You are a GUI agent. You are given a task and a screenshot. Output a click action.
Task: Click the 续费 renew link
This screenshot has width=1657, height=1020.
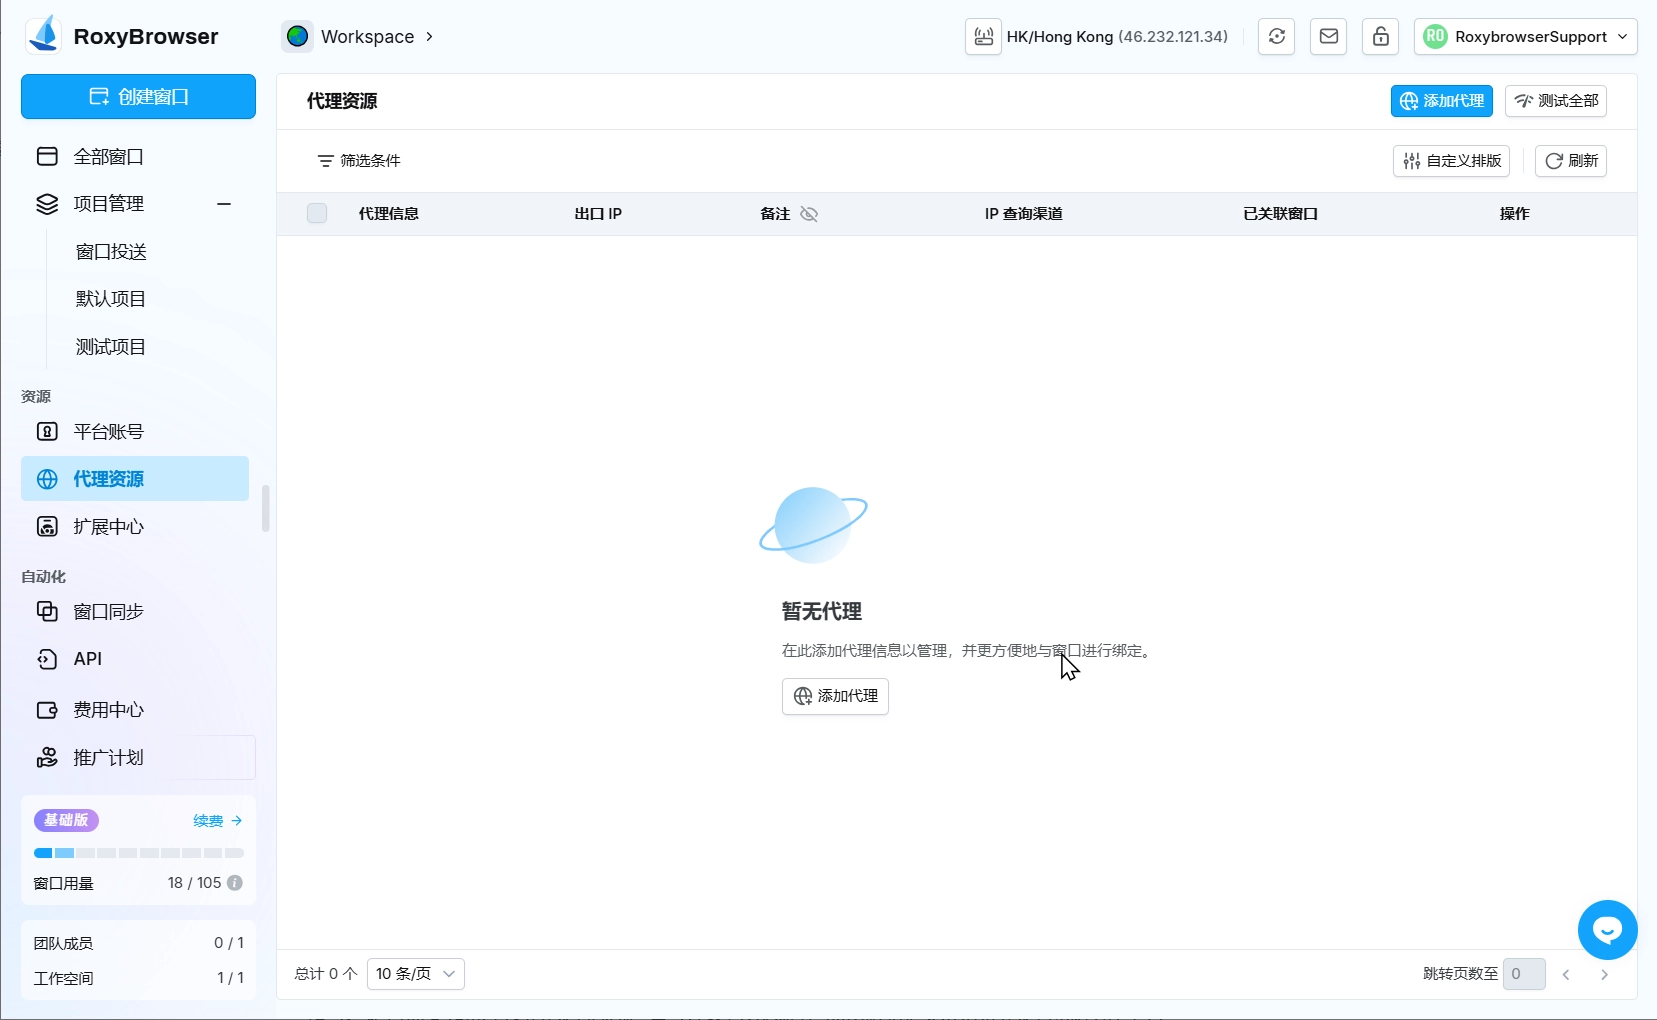pyautogui.click(x=217, y=821)
